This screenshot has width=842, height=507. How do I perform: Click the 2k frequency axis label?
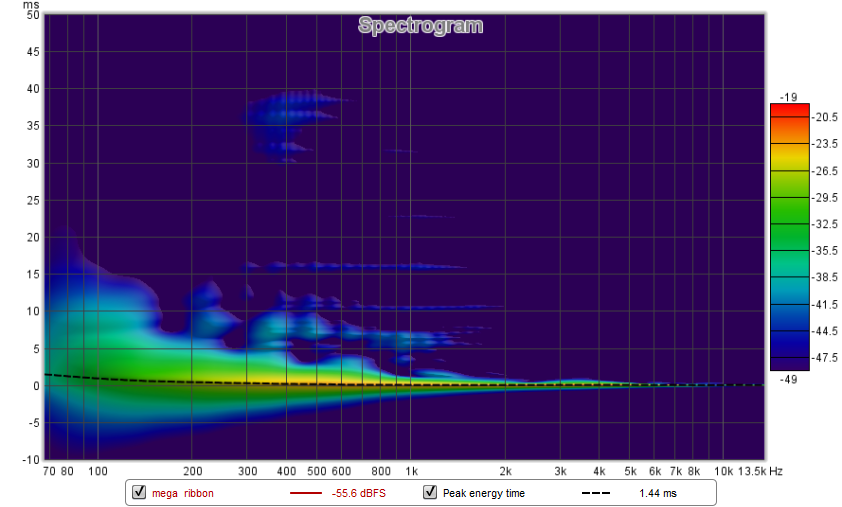(505, 471)
